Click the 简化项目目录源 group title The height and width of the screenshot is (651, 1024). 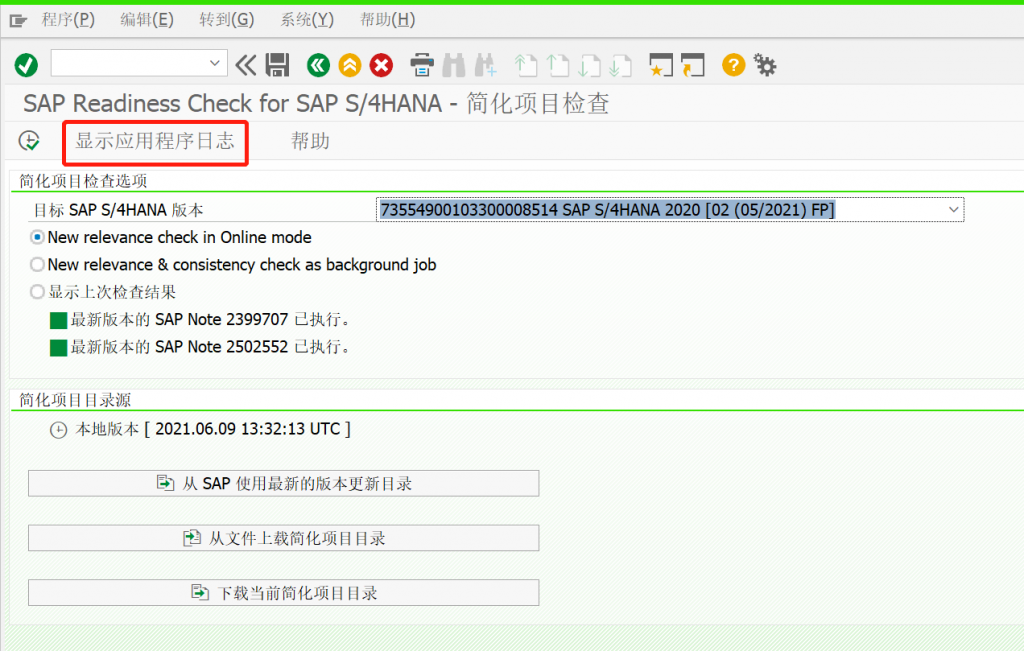pos(75,400)
